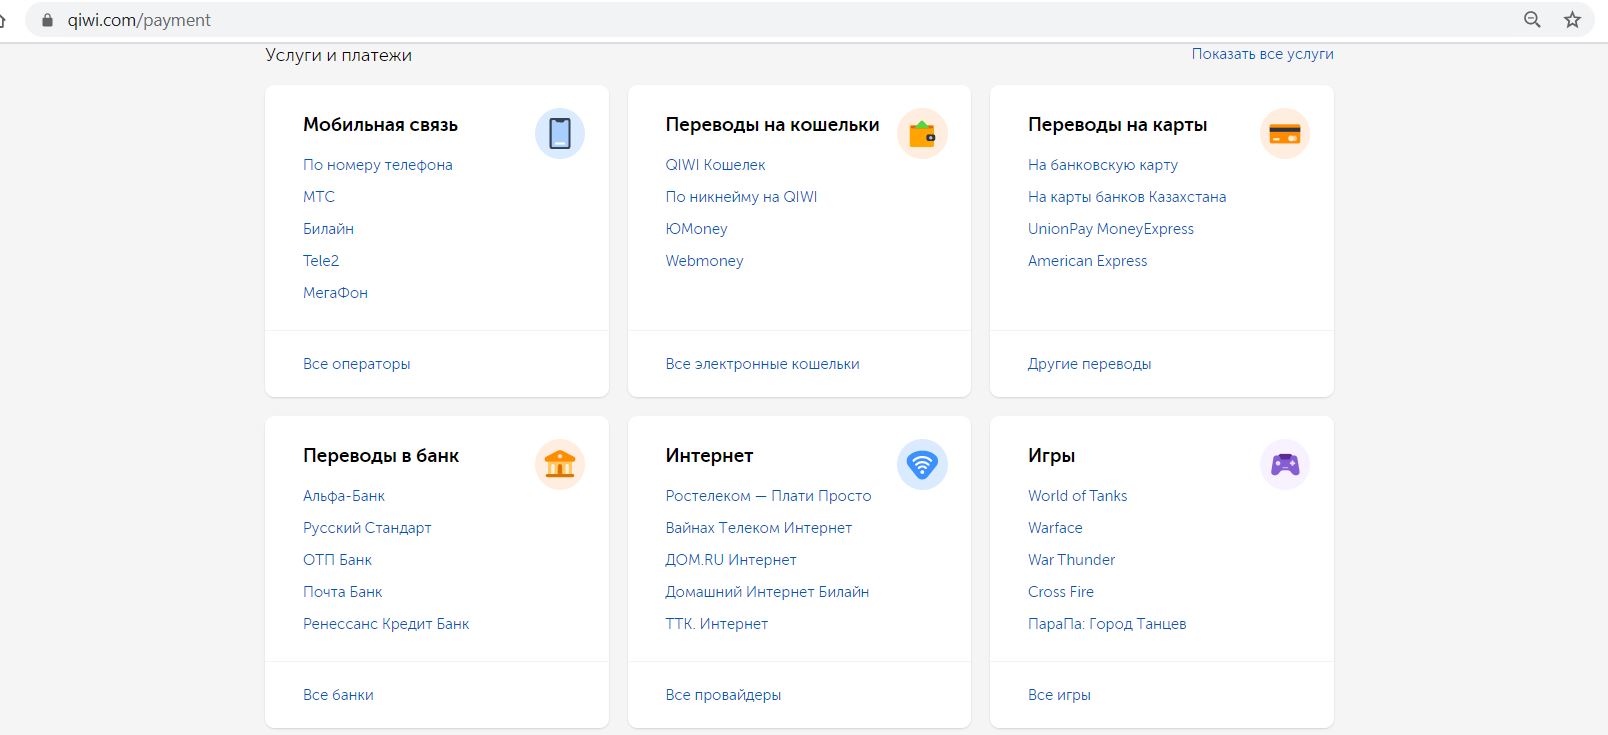Select Почта Банк transfer
This screenshot has height=735, width=1608.
coord(343,592)
